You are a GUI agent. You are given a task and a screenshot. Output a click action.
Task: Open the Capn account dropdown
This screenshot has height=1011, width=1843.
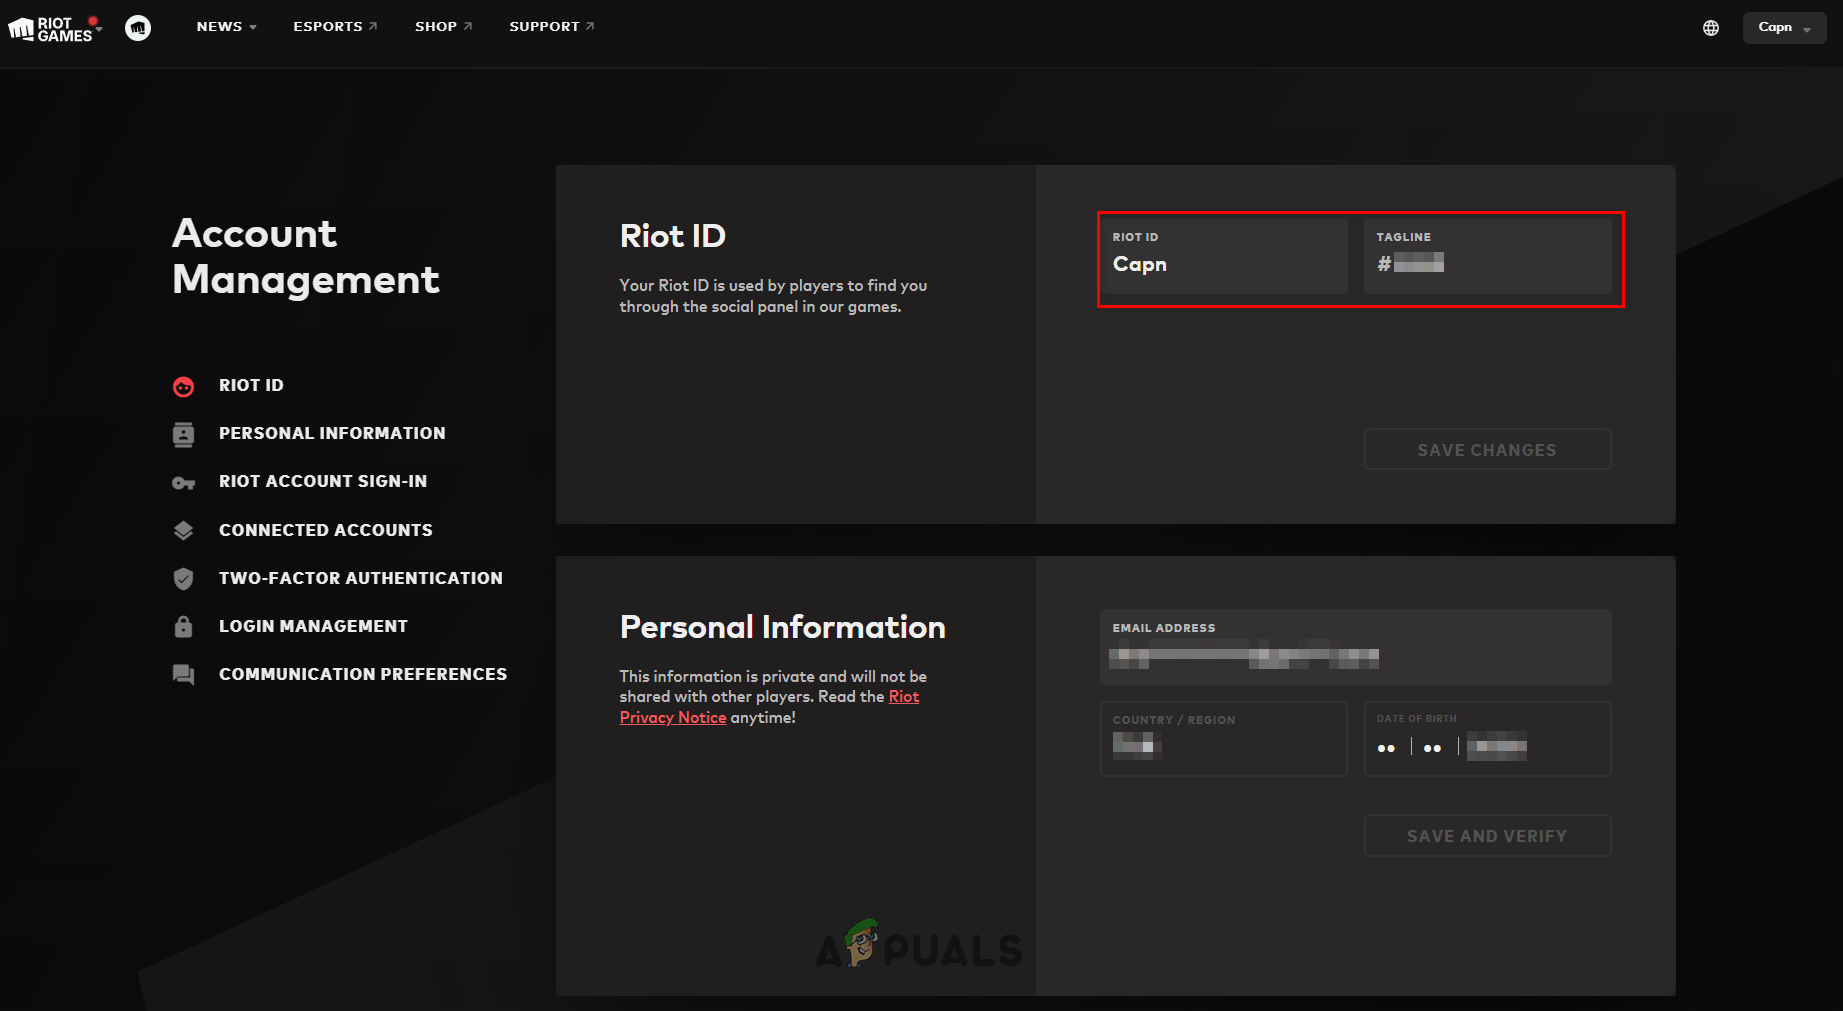[x=1784, y=28]
